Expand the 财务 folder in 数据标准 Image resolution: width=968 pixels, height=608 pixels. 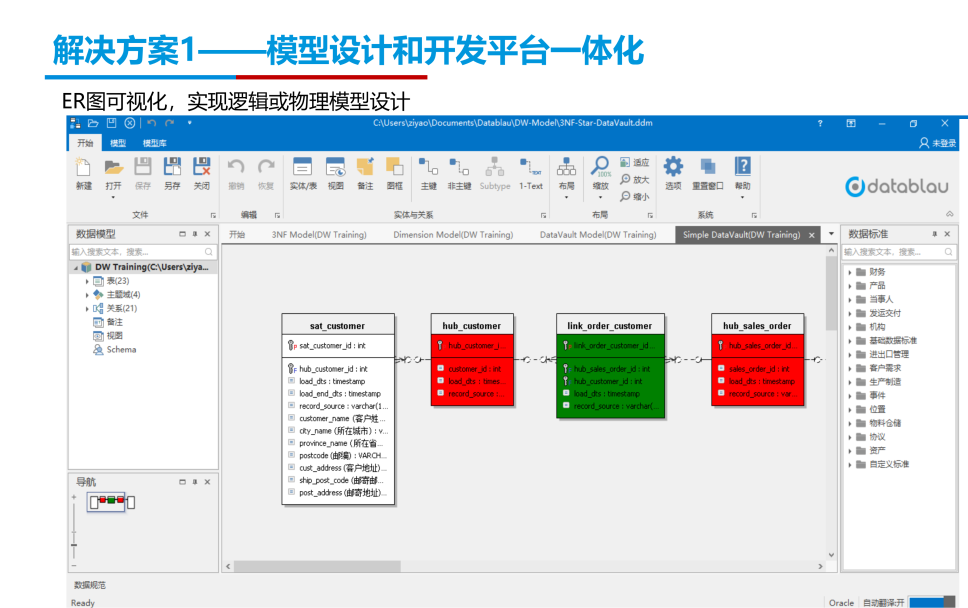pos(849,272)
